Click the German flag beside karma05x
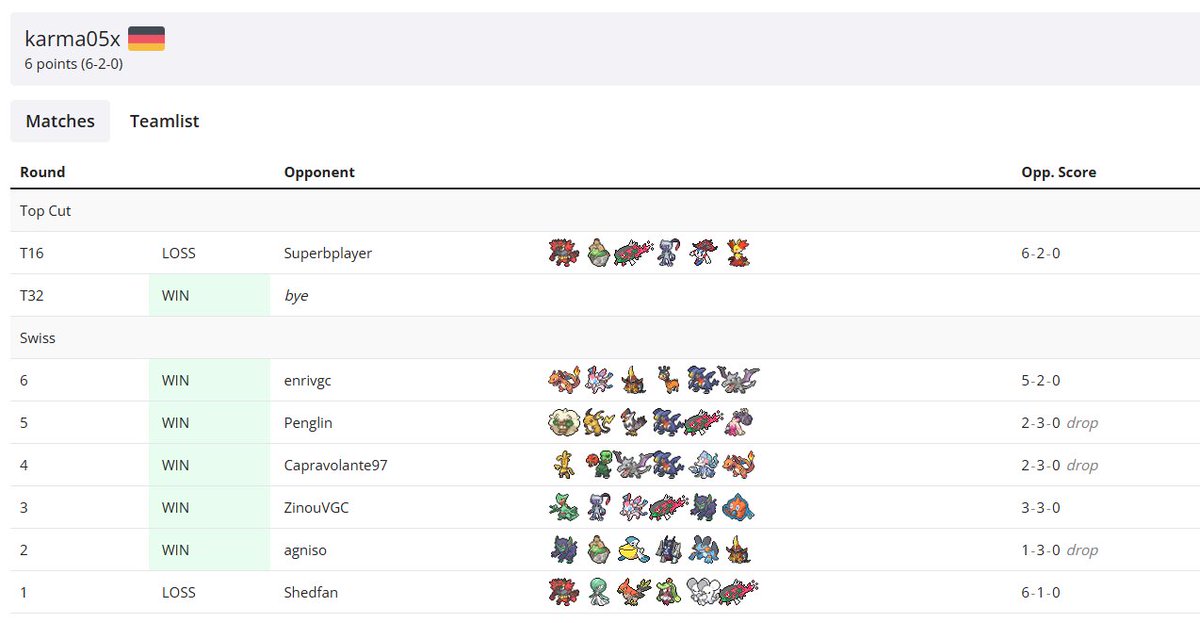 coord(146,39)
